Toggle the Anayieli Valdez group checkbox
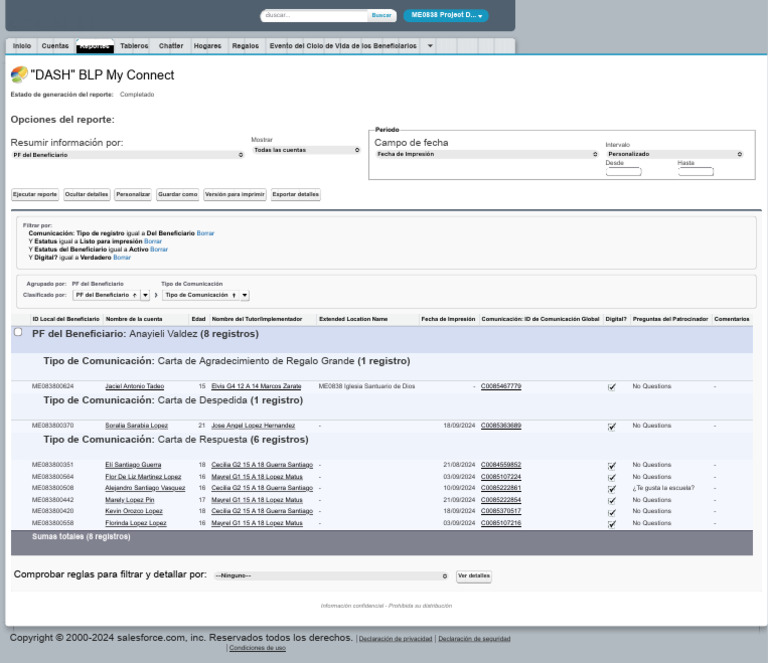Screen dimensions: 768x663 (18, 333)
